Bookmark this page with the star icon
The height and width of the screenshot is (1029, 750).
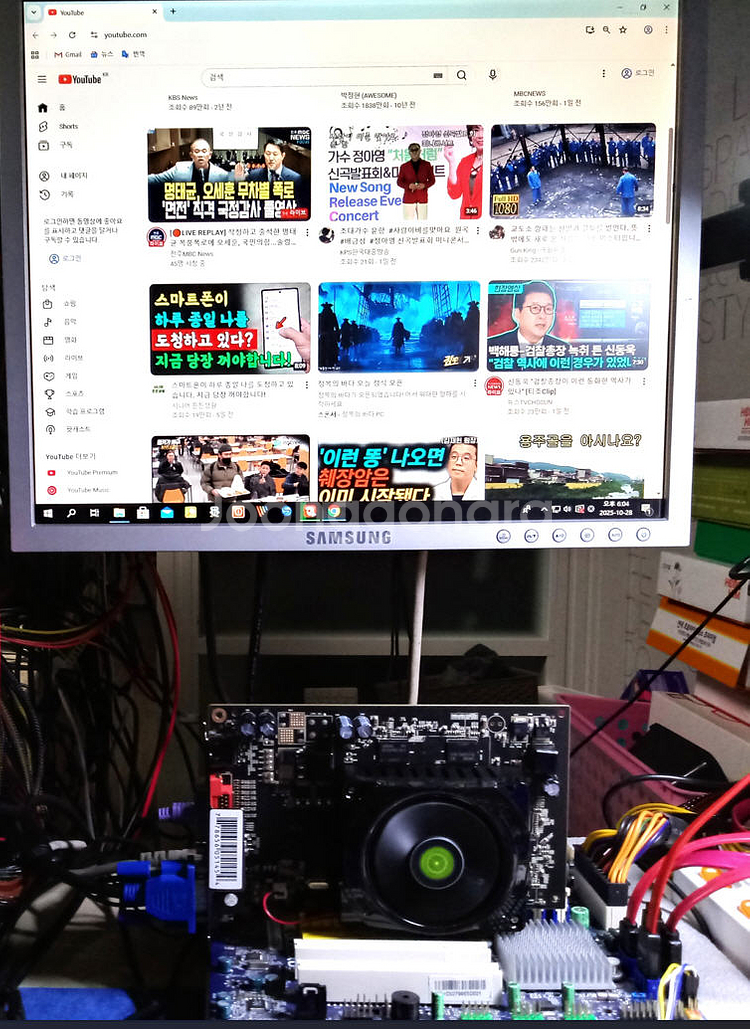point(623,30)
